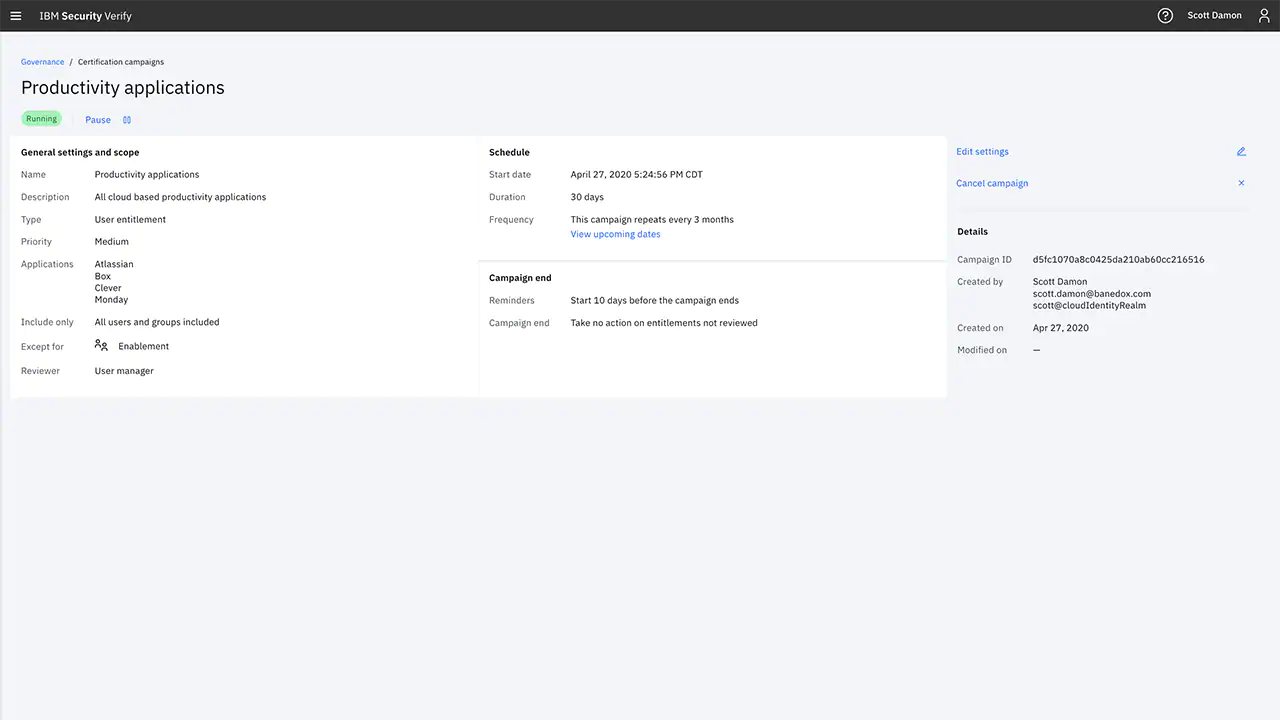The width and height of the screenshot is (1280, 720).
Task: Click the pencil icon for Edit settings
Action: pos(1241,152)
